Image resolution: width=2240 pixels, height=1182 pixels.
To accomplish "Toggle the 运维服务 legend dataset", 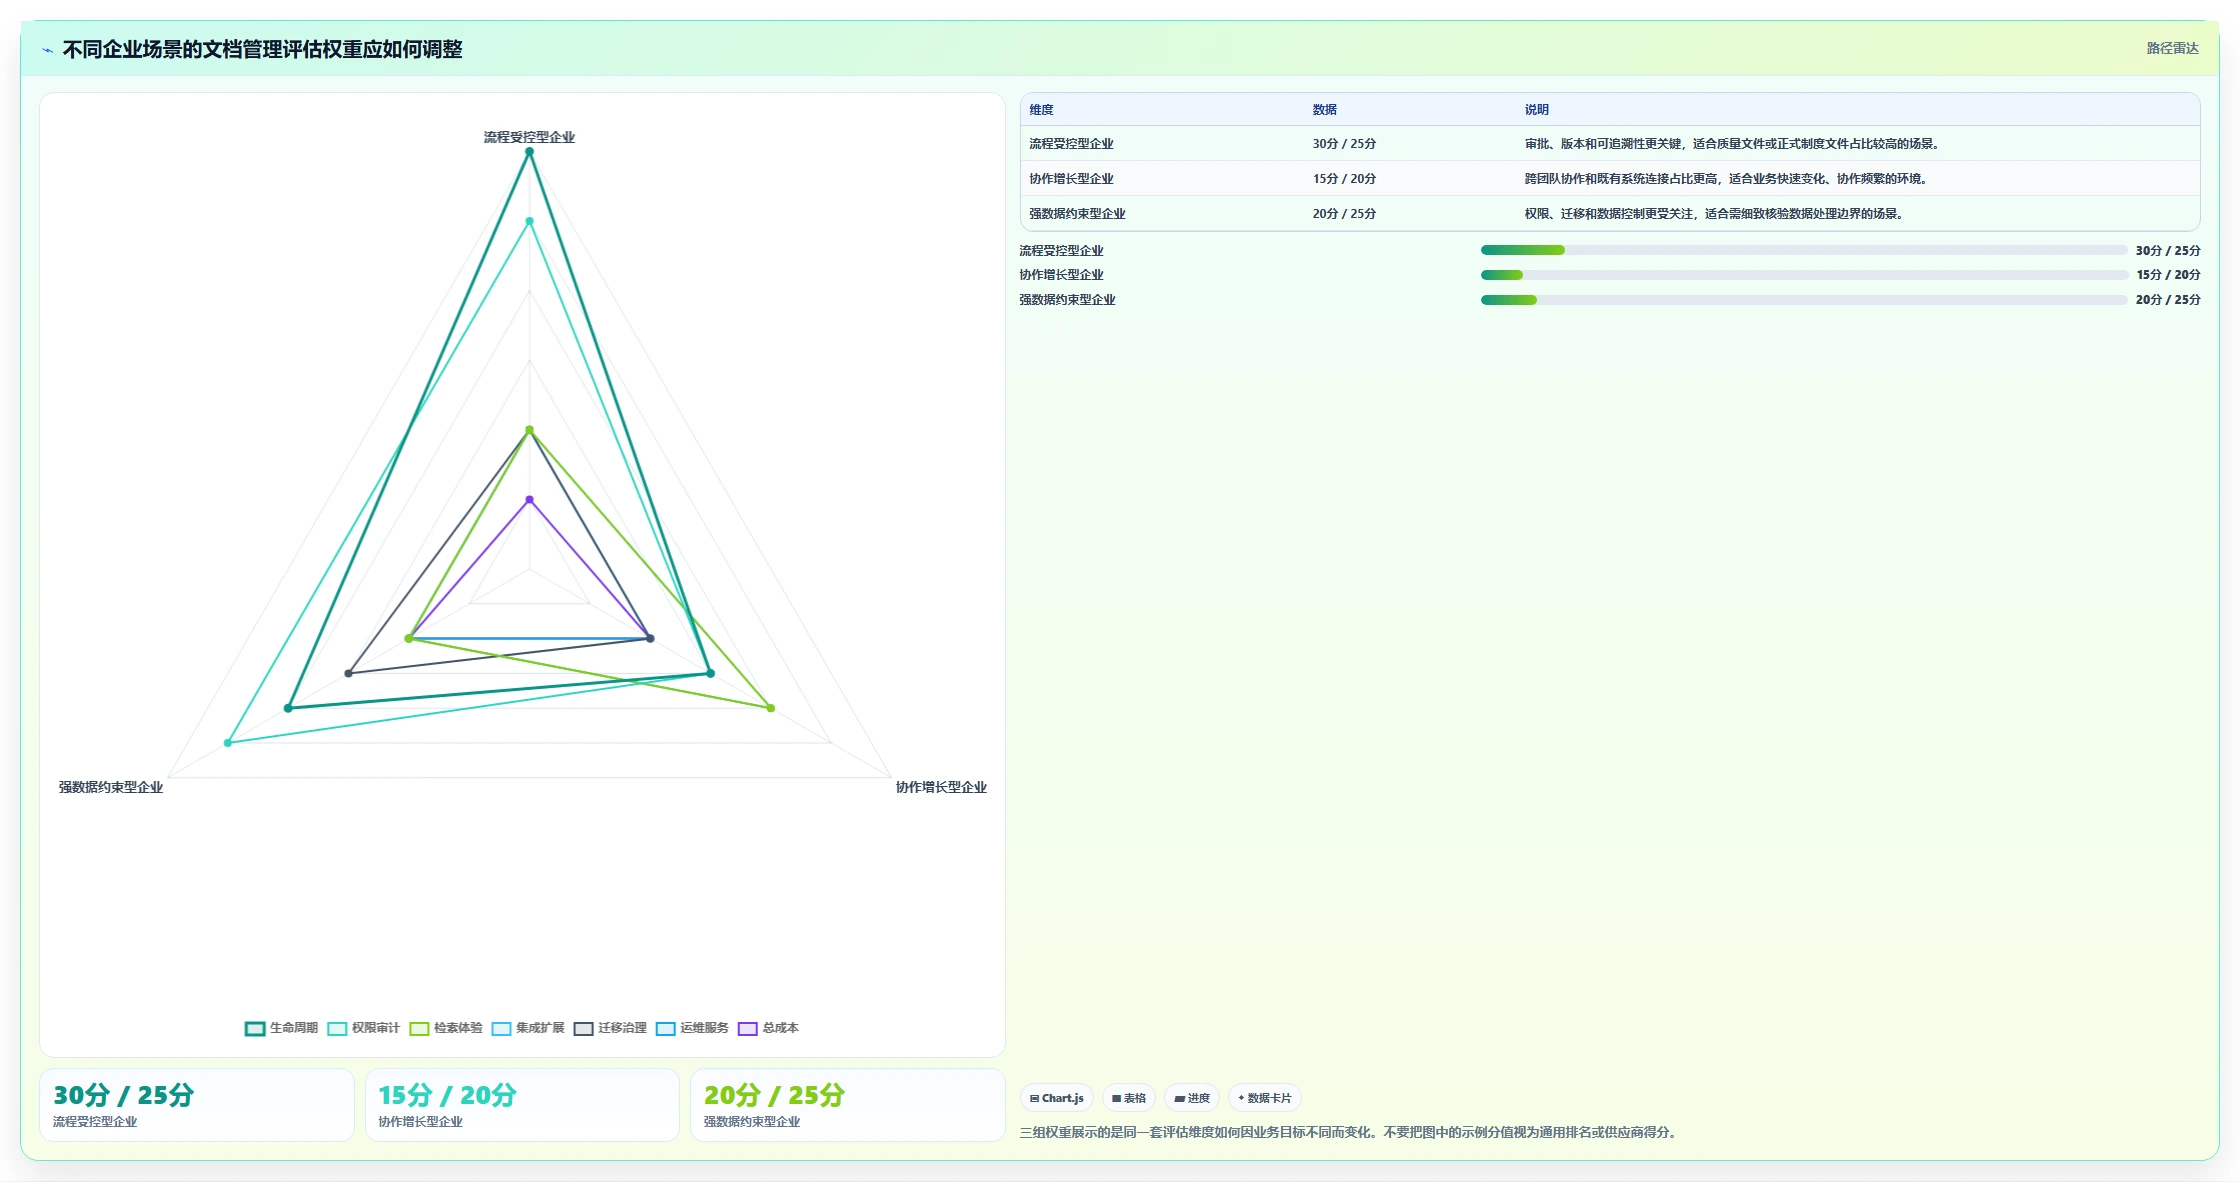I will click(x=692, y=1028).
